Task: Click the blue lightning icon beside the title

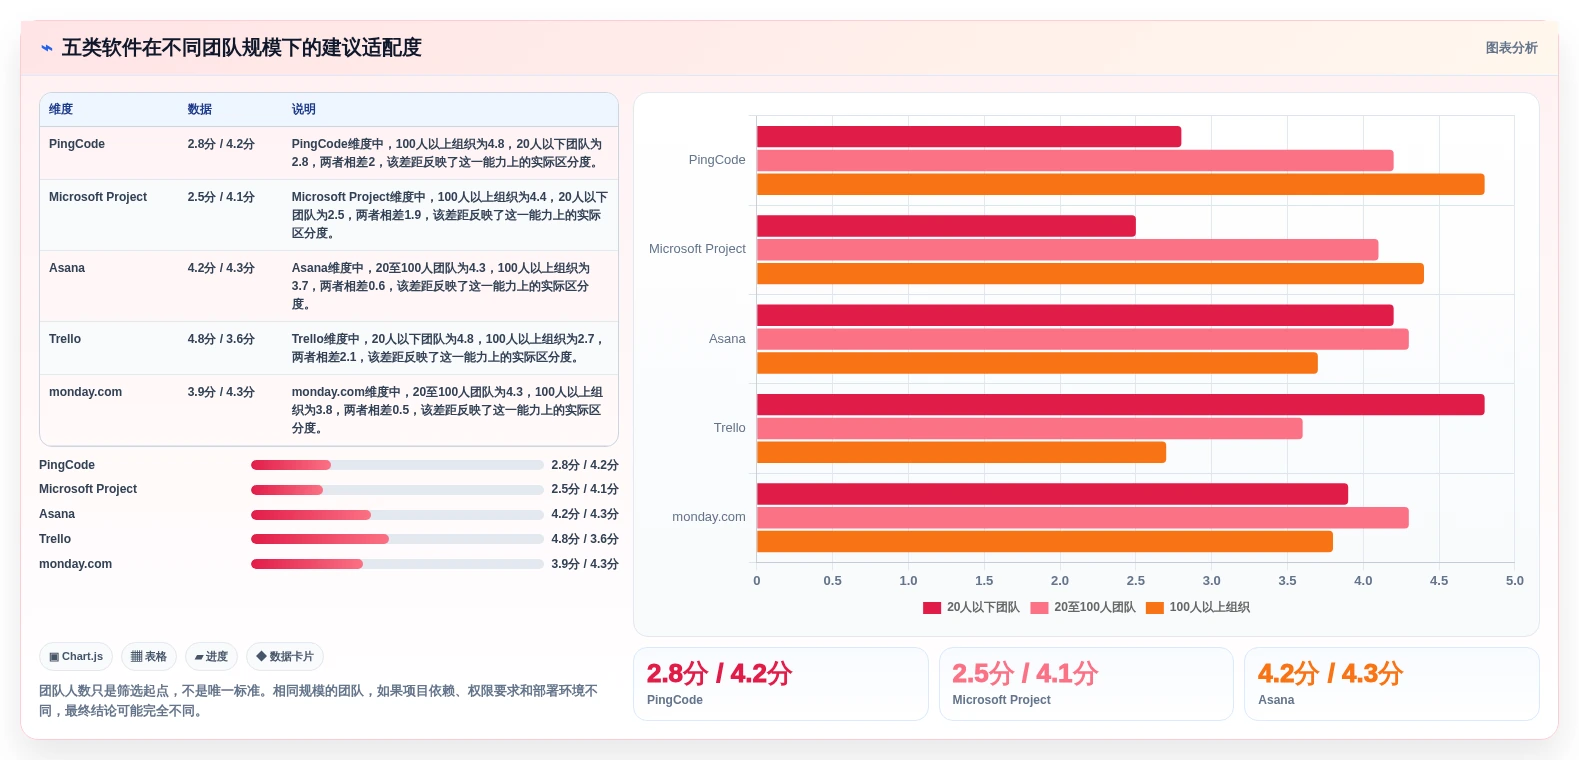Action: tap(46, 48)
